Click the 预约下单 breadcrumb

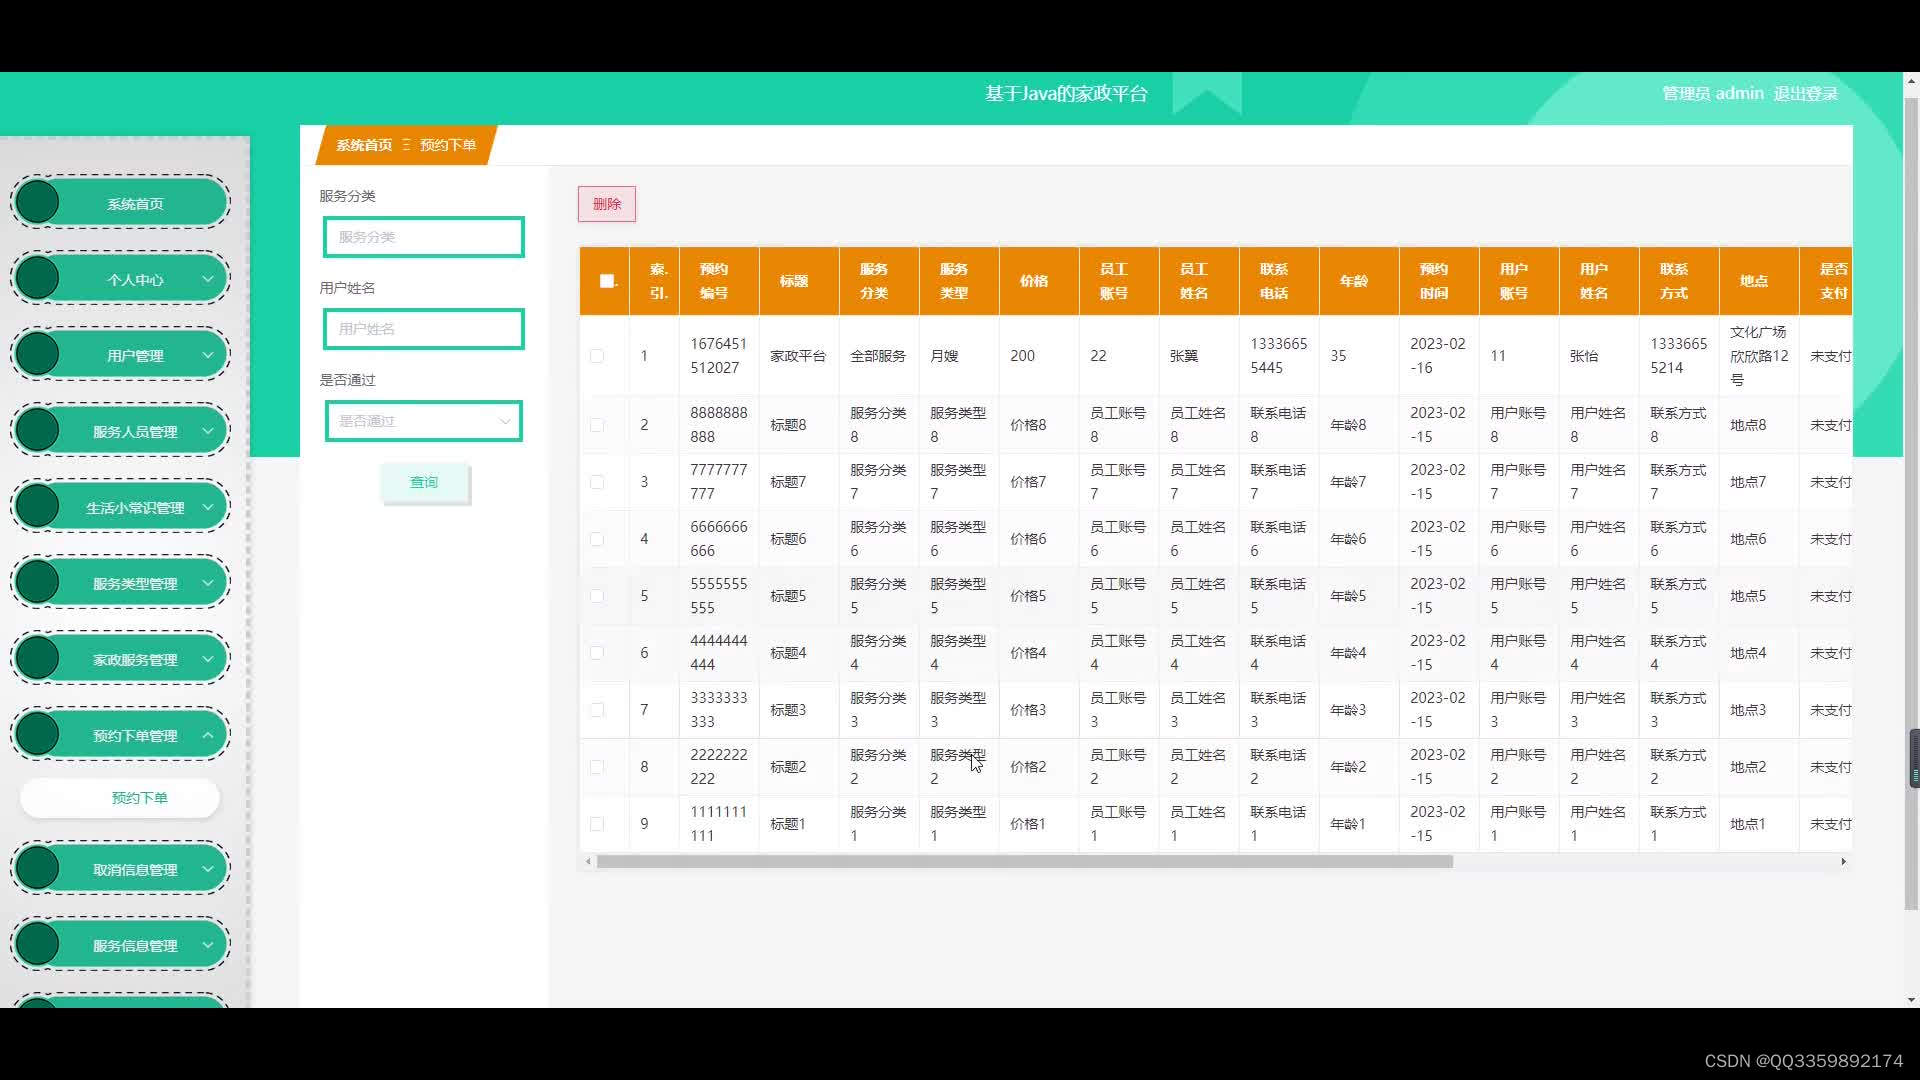click(448, 145)
